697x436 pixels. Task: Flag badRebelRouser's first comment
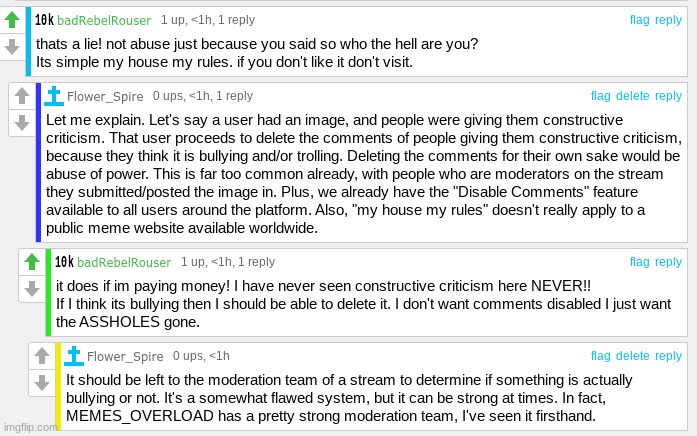click(x=640, y=20)
